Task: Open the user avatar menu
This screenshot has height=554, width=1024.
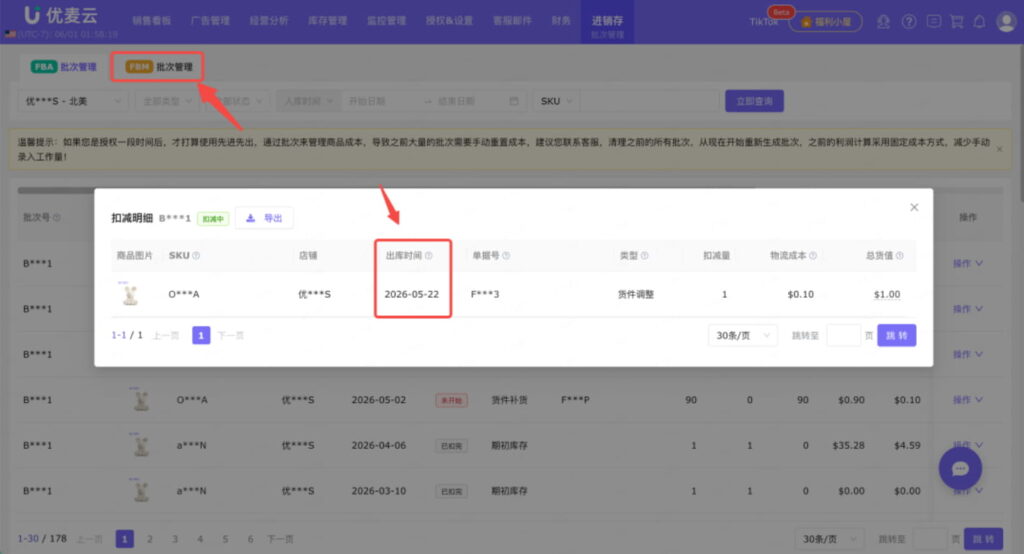Action: (x=1006, y=22)
